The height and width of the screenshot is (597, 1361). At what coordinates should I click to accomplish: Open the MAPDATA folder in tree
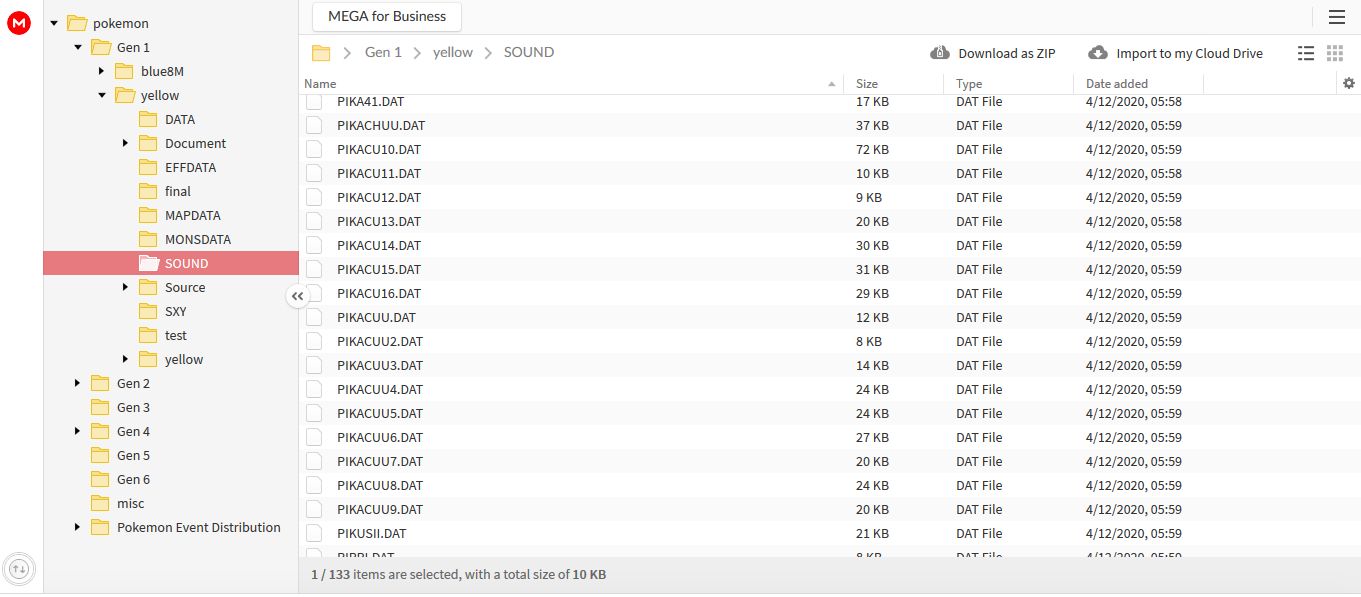193,215
